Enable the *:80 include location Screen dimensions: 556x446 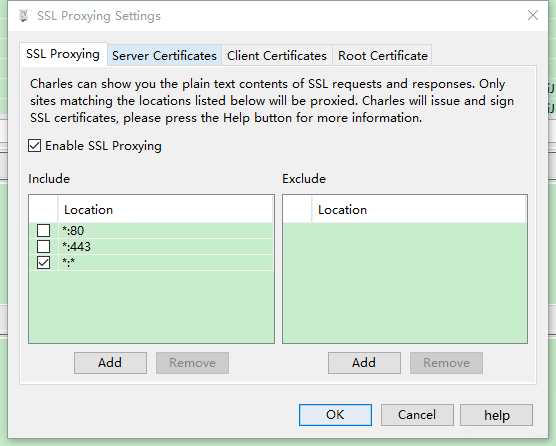[x=44, y=230]
